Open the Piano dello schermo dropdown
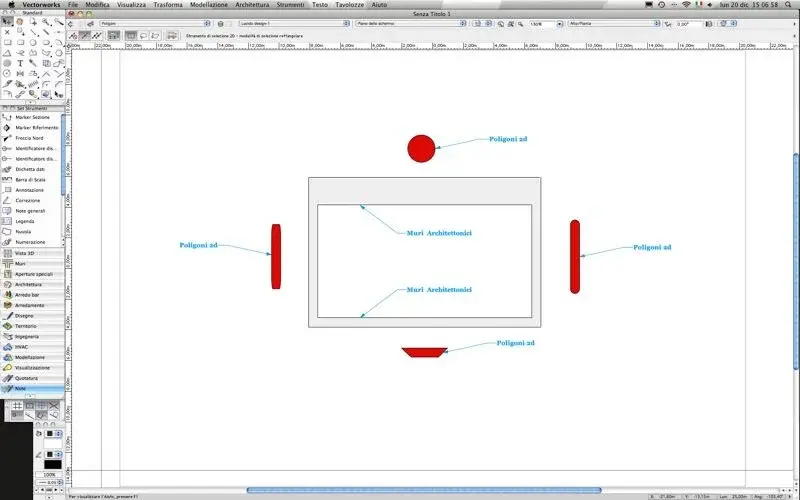 point(411,23)
